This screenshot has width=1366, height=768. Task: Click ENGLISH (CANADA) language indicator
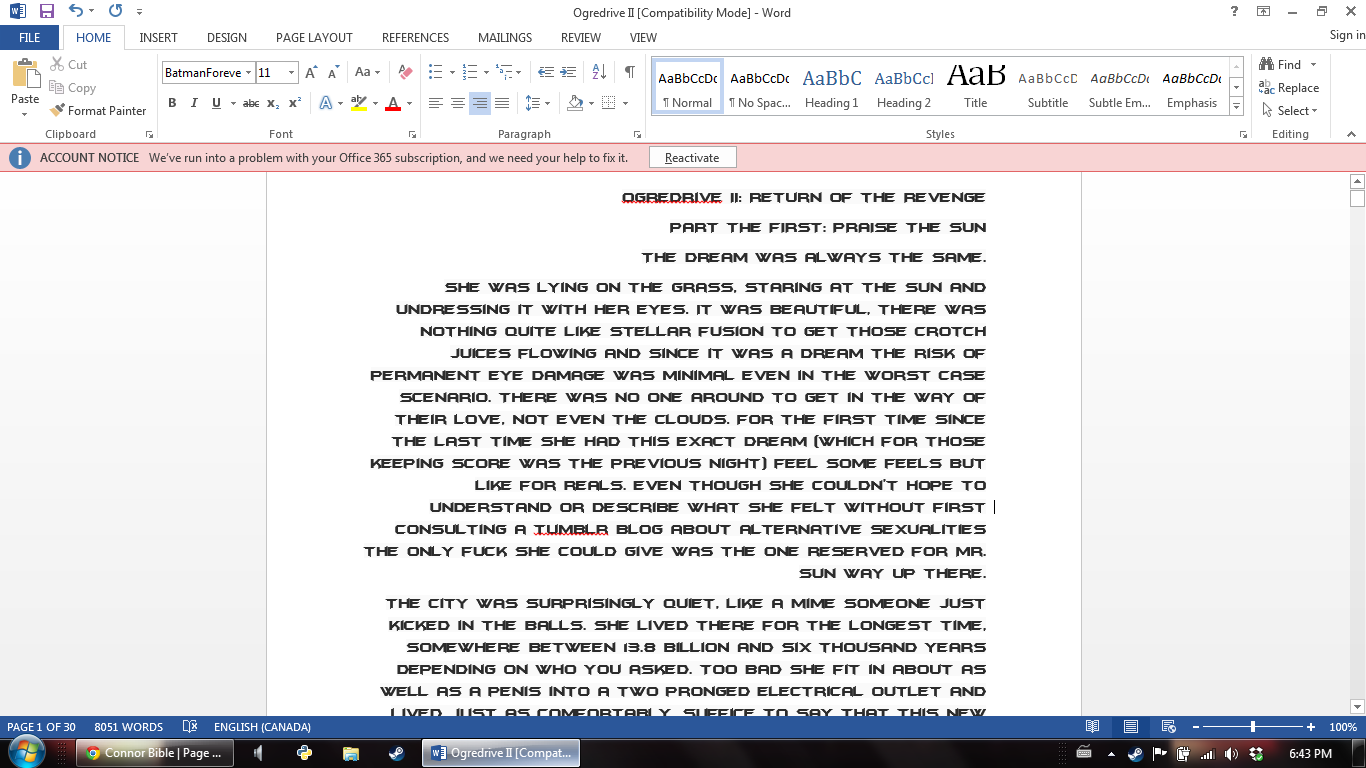[262, 727]
